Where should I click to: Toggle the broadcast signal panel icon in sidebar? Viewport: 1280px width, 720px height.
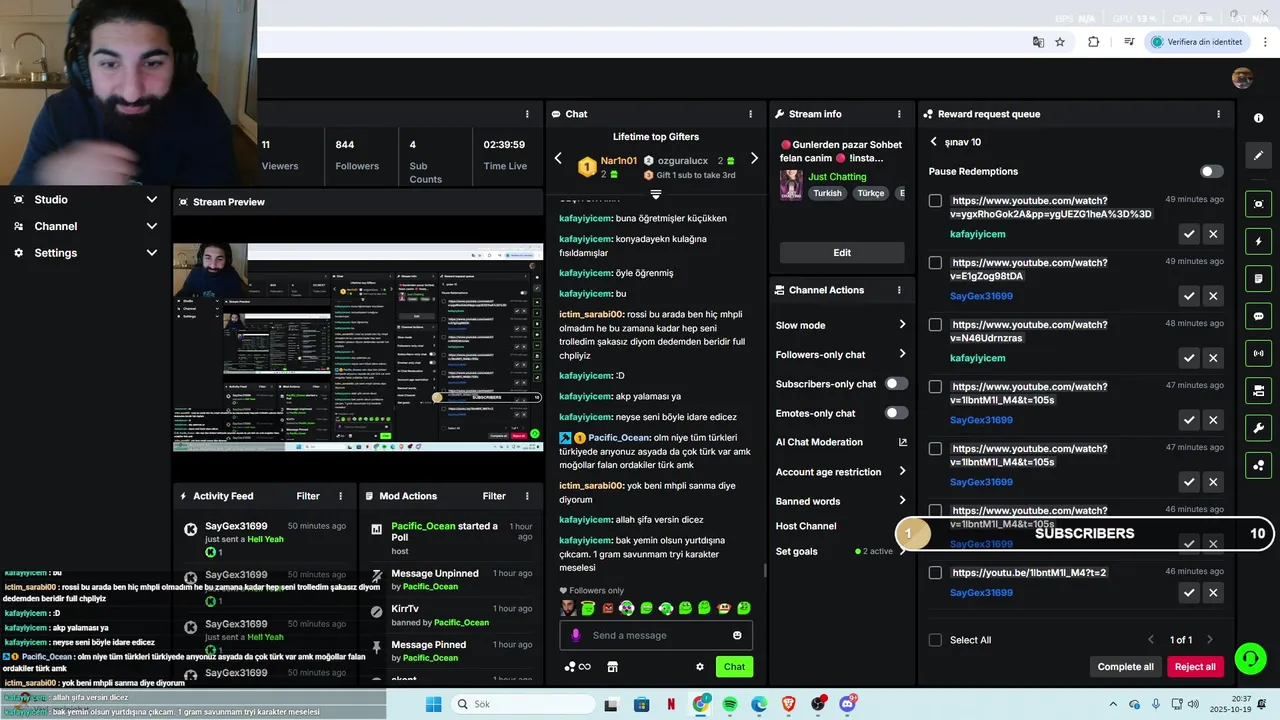pos(1258,353)
